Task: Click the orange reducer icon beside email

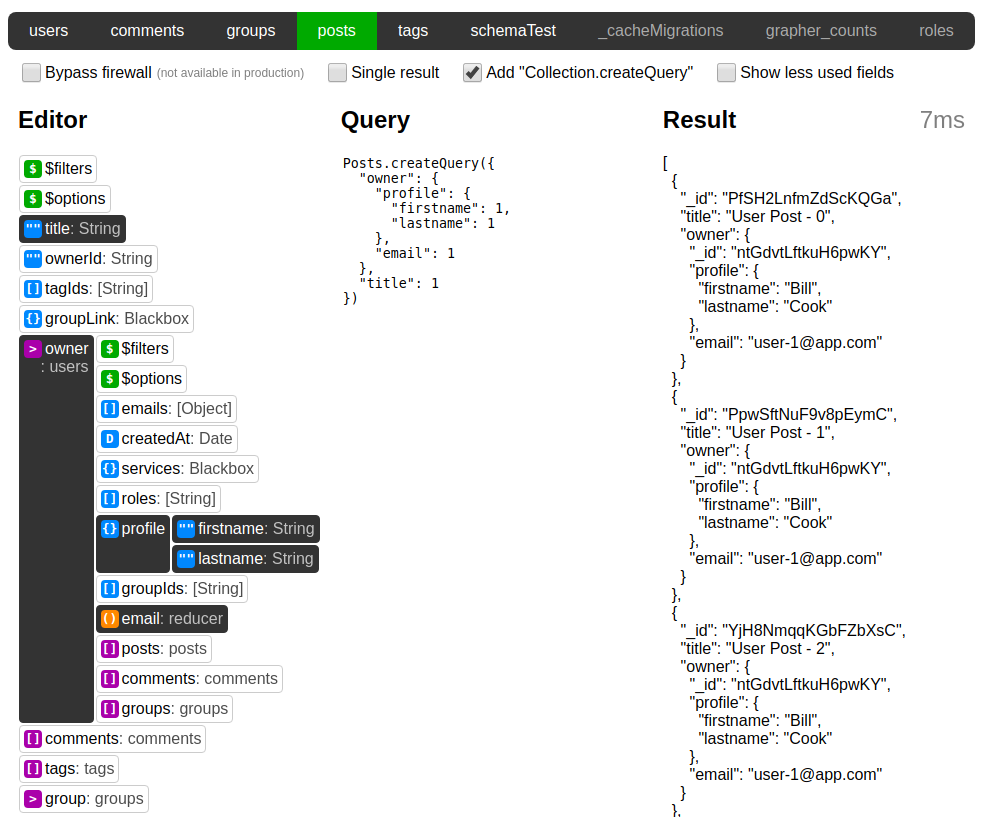Action: point(109,619)
